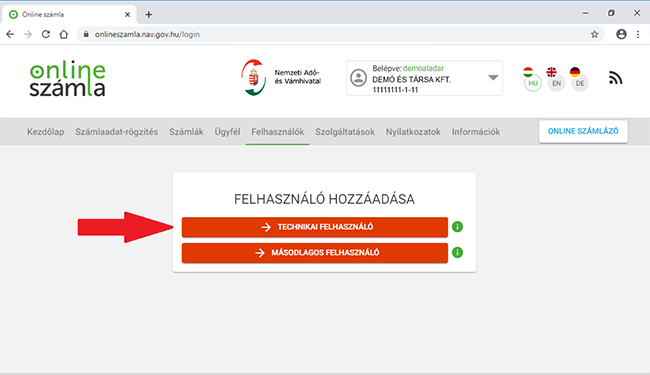Viewport: 650px width, 375px height.
Task: Click DEMÓ ÉS TÁRSA KFT. text
Action: [x=411, y=79]
